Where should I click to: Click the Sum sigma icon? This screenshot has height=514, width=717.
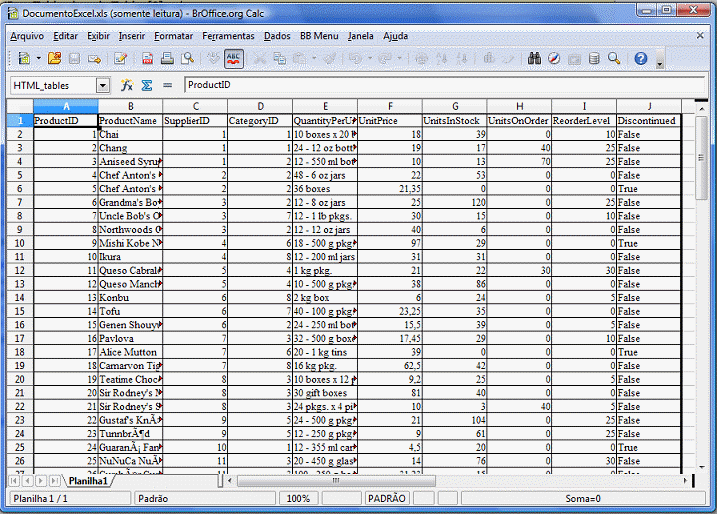click(x=147, y=85)
